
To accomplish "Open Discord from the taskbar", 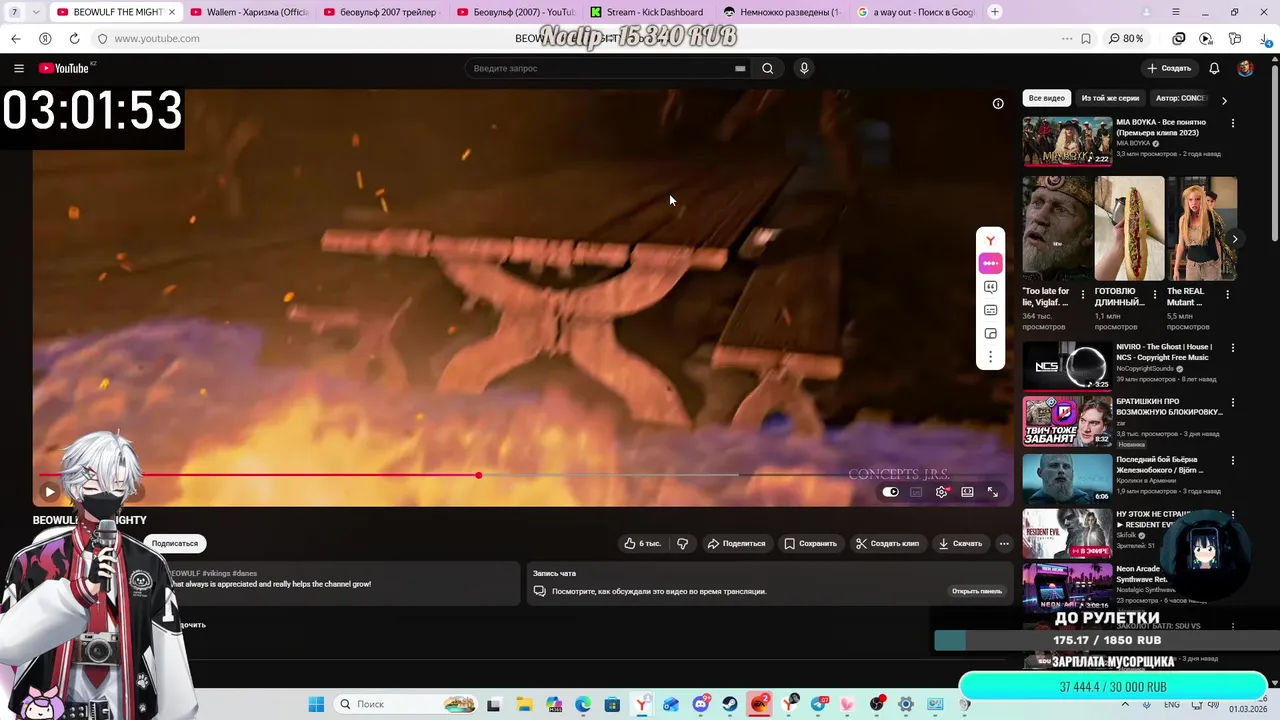I will click(701, 704).
